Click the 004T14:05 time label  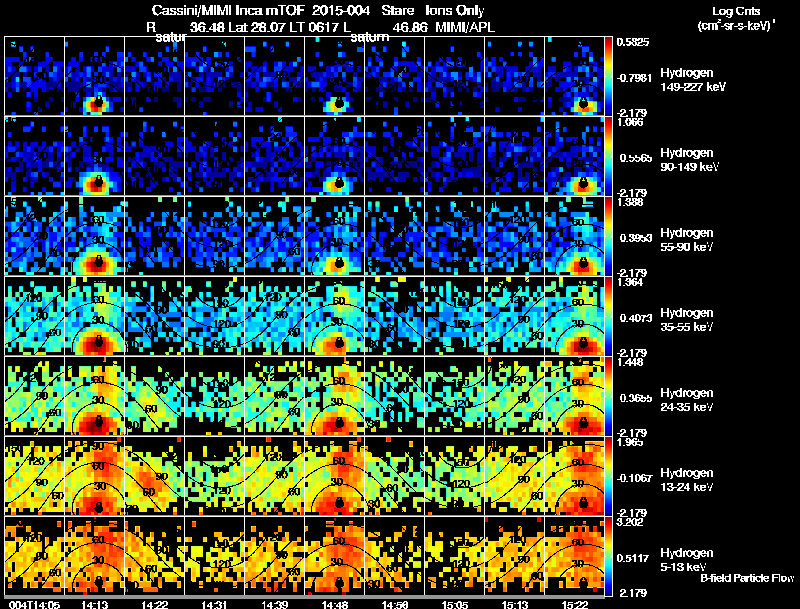(34, 605)
